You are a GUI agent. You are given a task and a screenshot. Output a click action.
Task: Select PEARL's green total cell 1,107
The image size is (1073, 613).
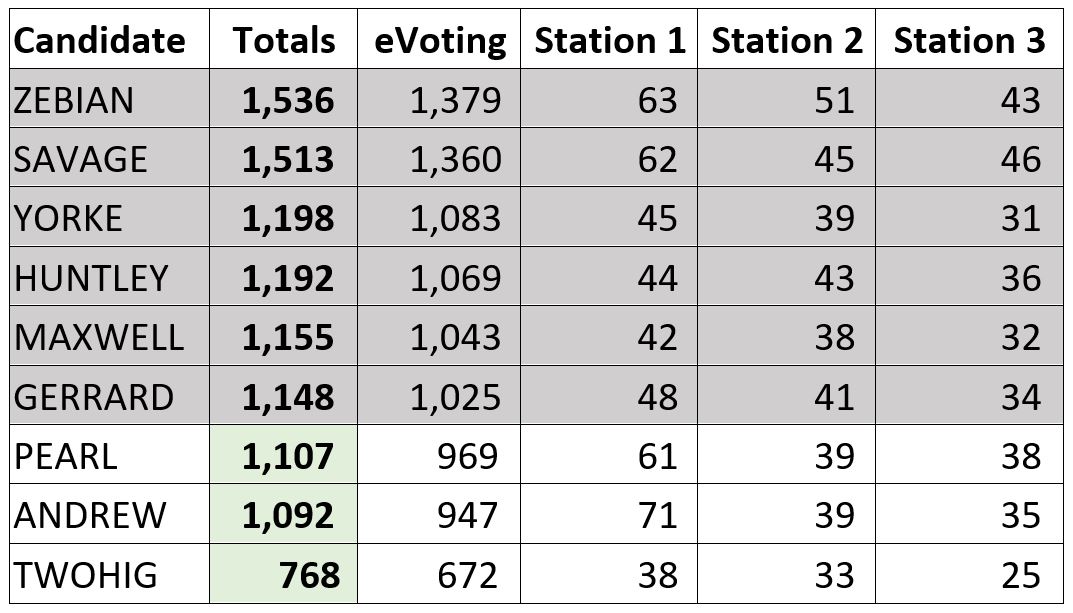(283, 455)
